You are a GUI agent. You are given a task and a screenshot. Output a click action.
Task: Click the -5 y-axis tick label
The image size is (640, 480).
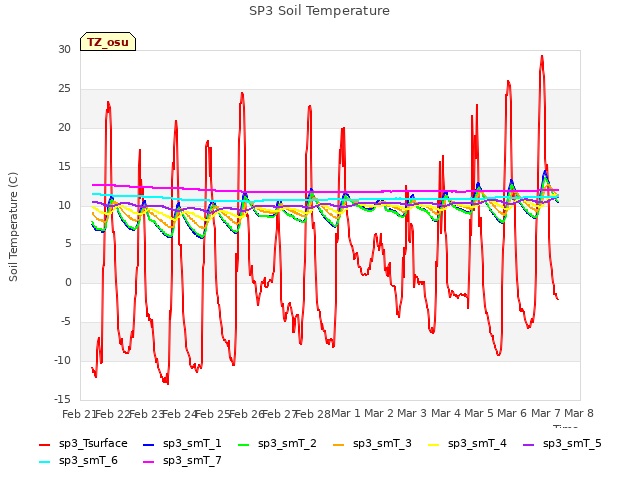point(65,322)
